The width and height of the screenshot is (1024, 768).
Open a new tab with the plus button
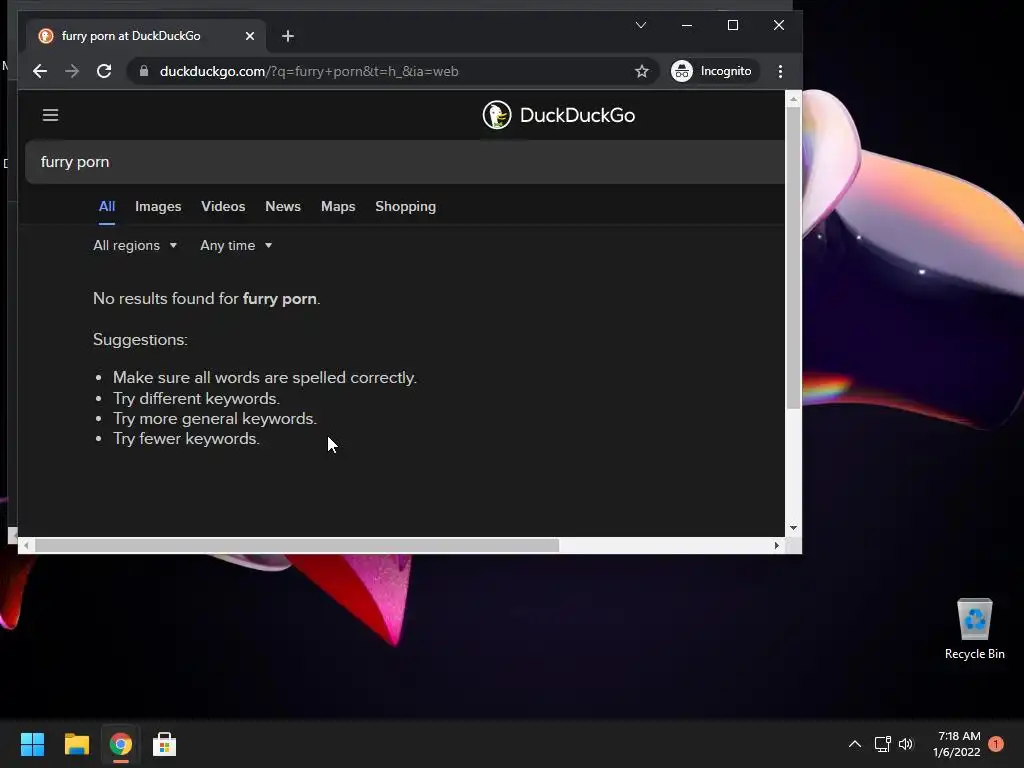tap(287, 36)
